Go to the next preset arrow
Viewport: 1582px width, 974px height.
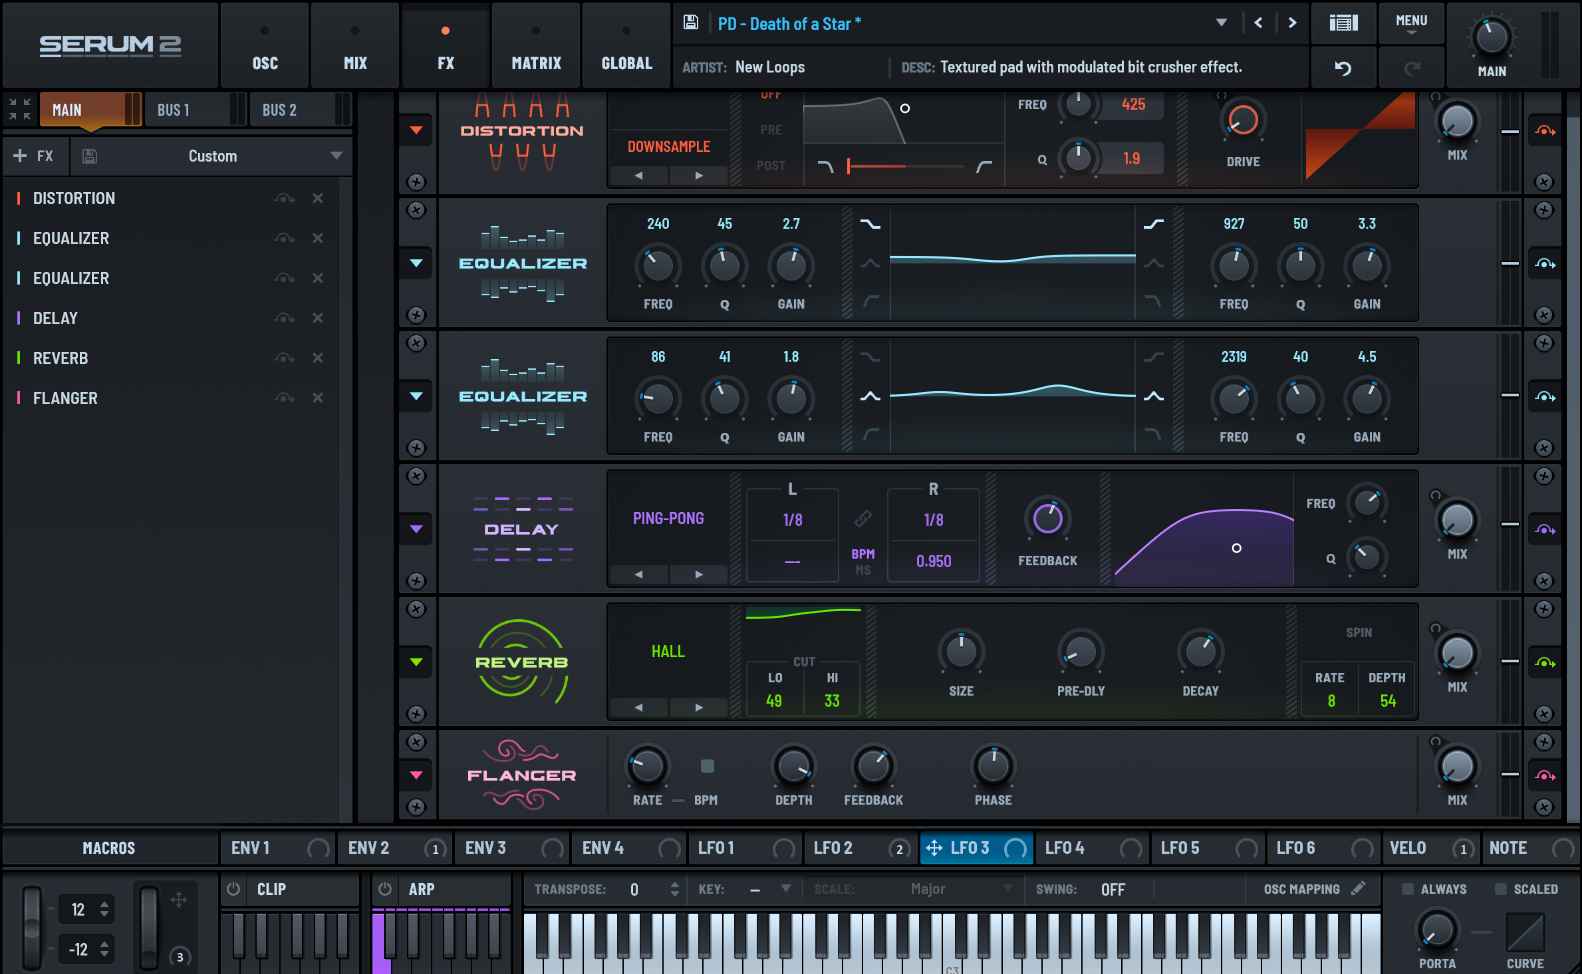click(x=1292, y=23)
